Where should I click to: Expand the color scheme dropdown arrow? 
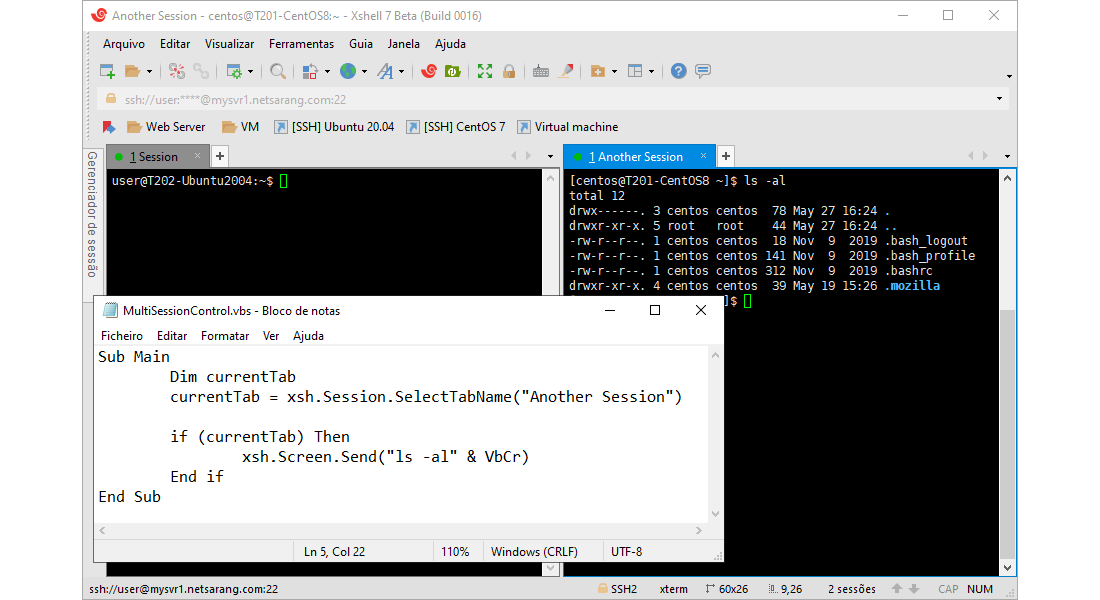(327, 72)
